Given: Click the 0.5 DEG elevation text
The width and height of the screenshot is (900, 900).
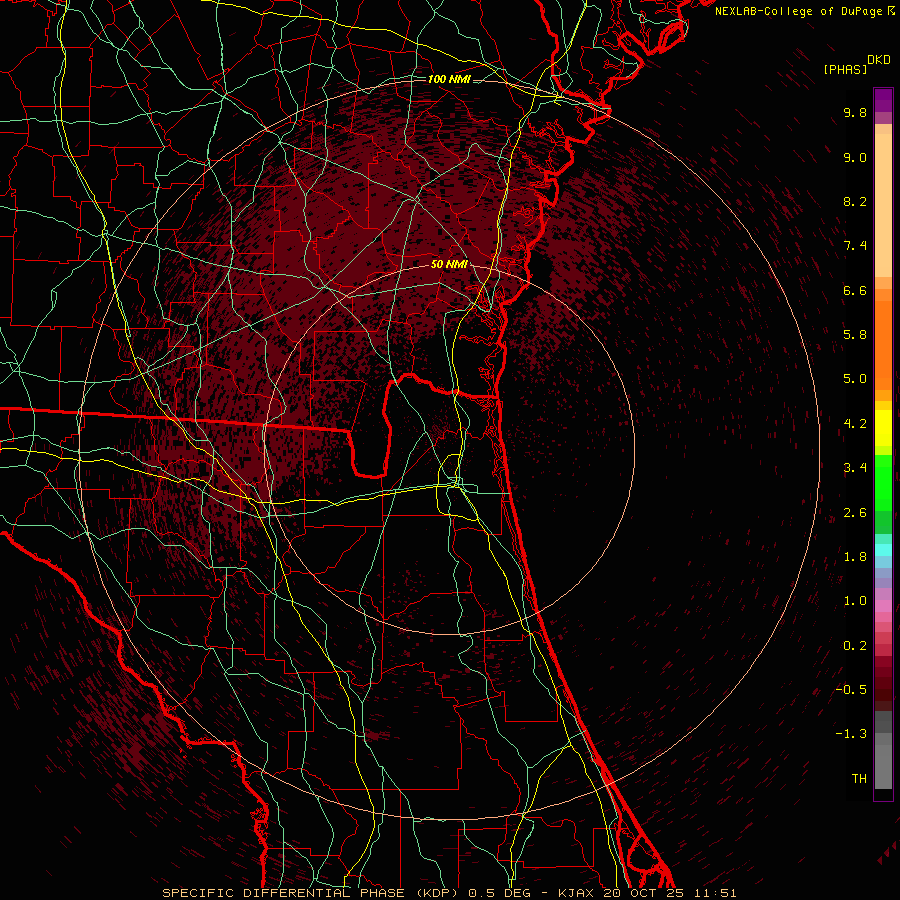Looking at the screenshot, I should tap(500, 893).
